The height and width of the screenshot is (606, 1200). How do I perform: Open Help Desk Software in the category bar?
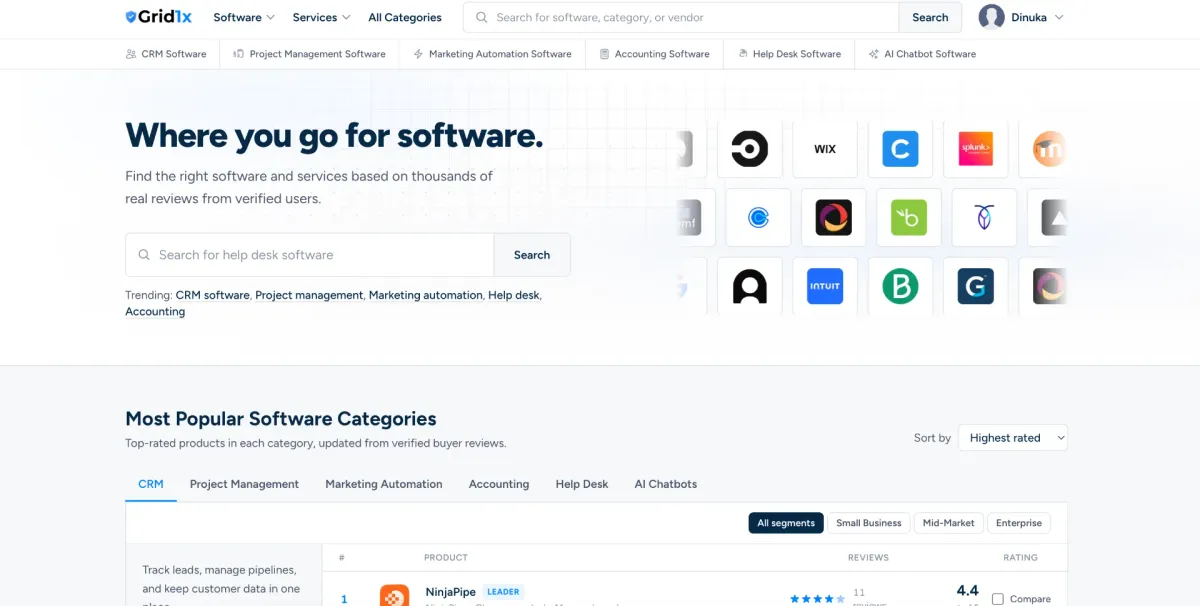coord(789,54)
